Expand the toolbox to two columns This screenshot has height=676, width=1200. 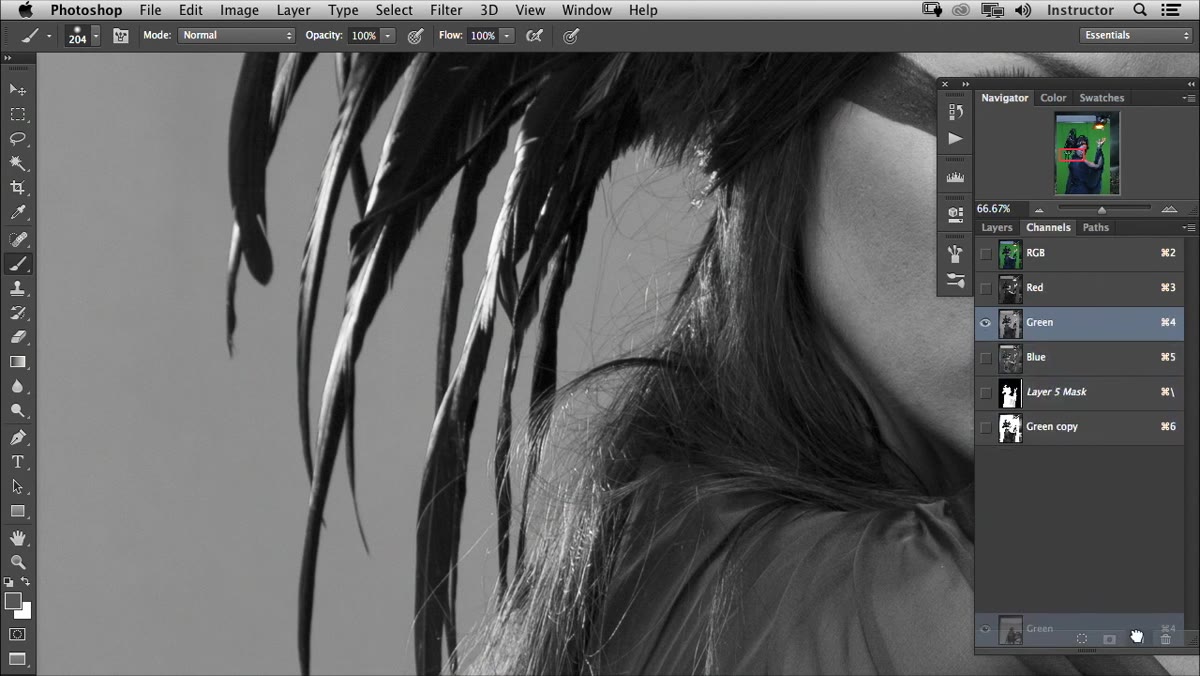pos(8,59)
